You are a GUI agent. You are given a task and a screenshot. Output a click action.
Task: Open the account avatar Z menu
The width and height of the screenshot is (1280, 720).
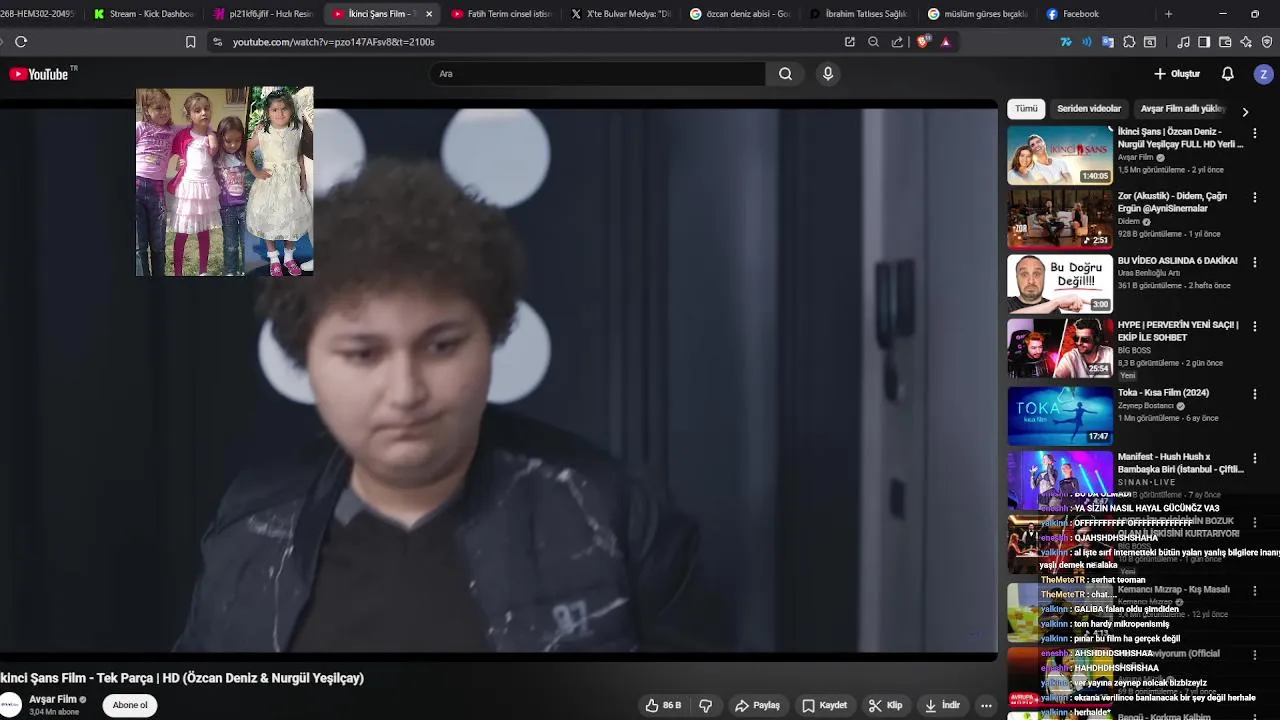[x=1263, y=74]
